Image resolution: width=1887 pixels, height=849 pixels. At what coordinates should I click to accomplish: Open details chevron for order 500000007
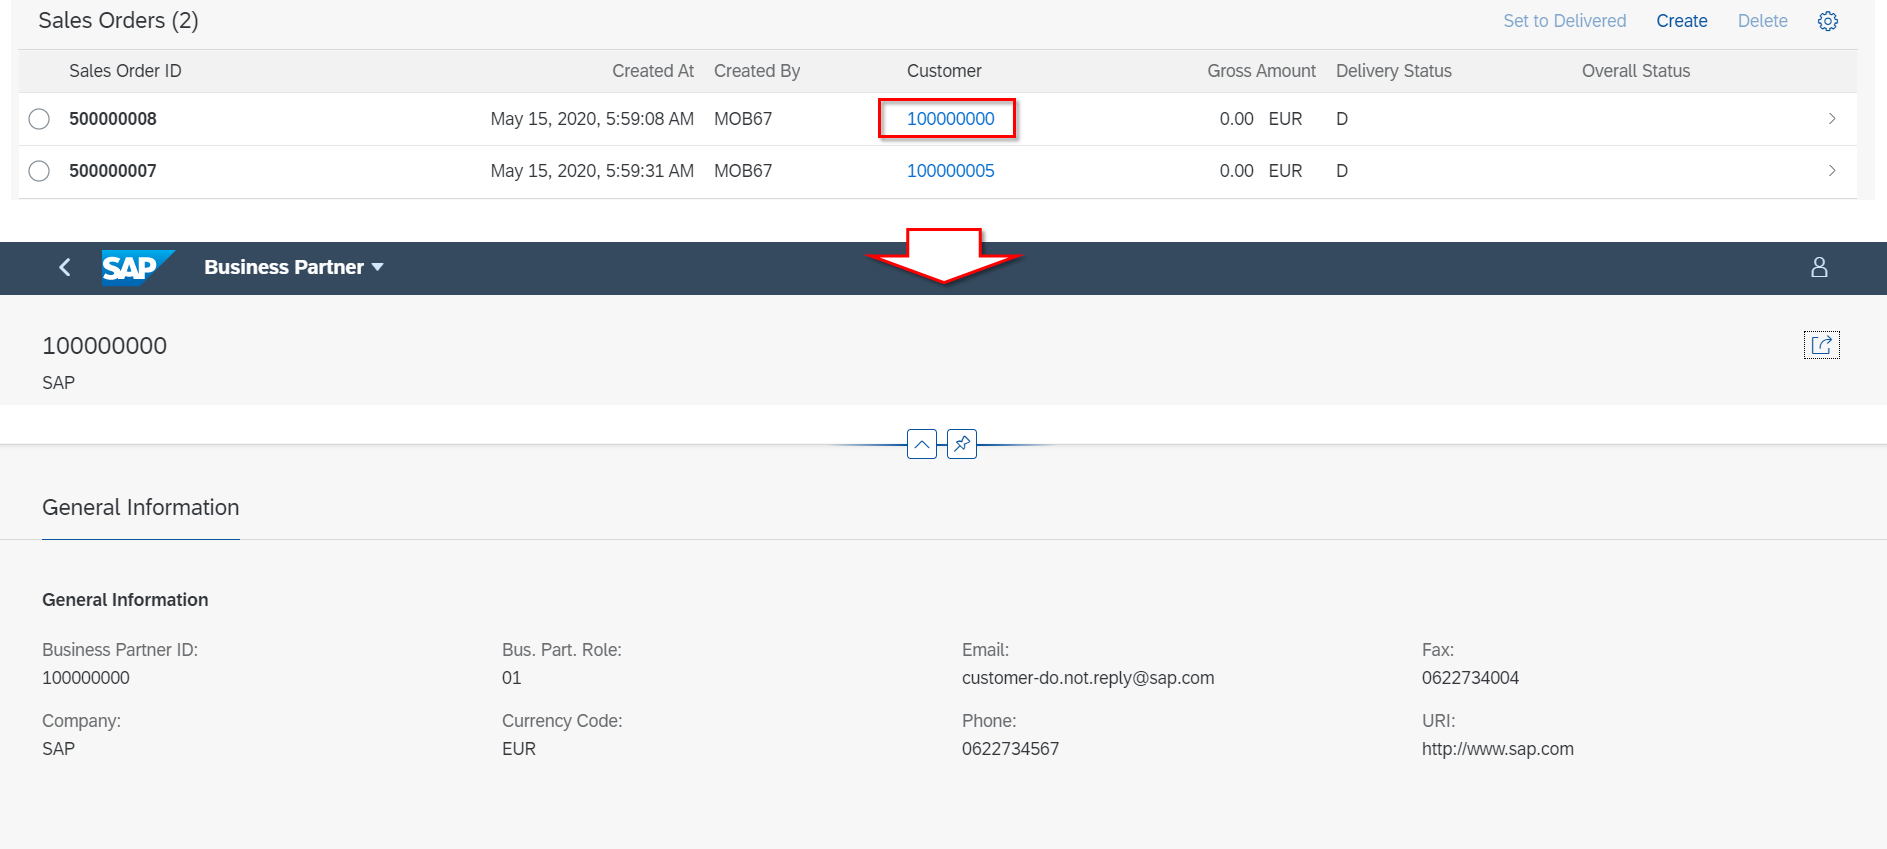(x=1832, y=171)
